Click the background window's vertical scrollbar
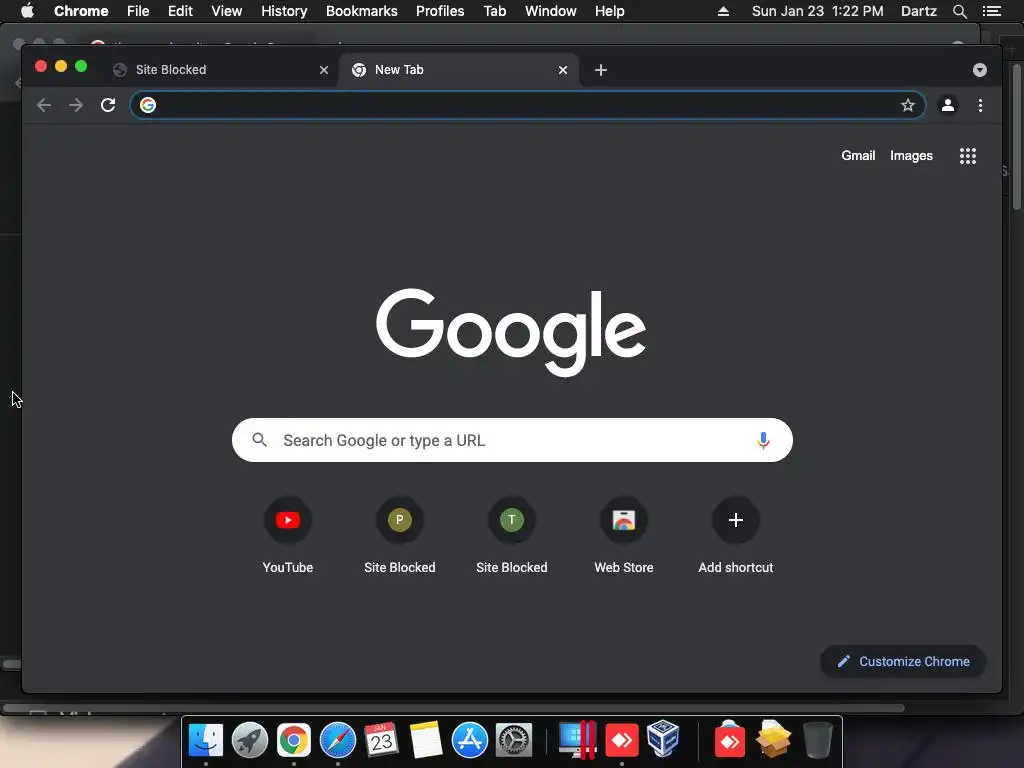Screen dimensions: 1024x768 (1017, 136)
